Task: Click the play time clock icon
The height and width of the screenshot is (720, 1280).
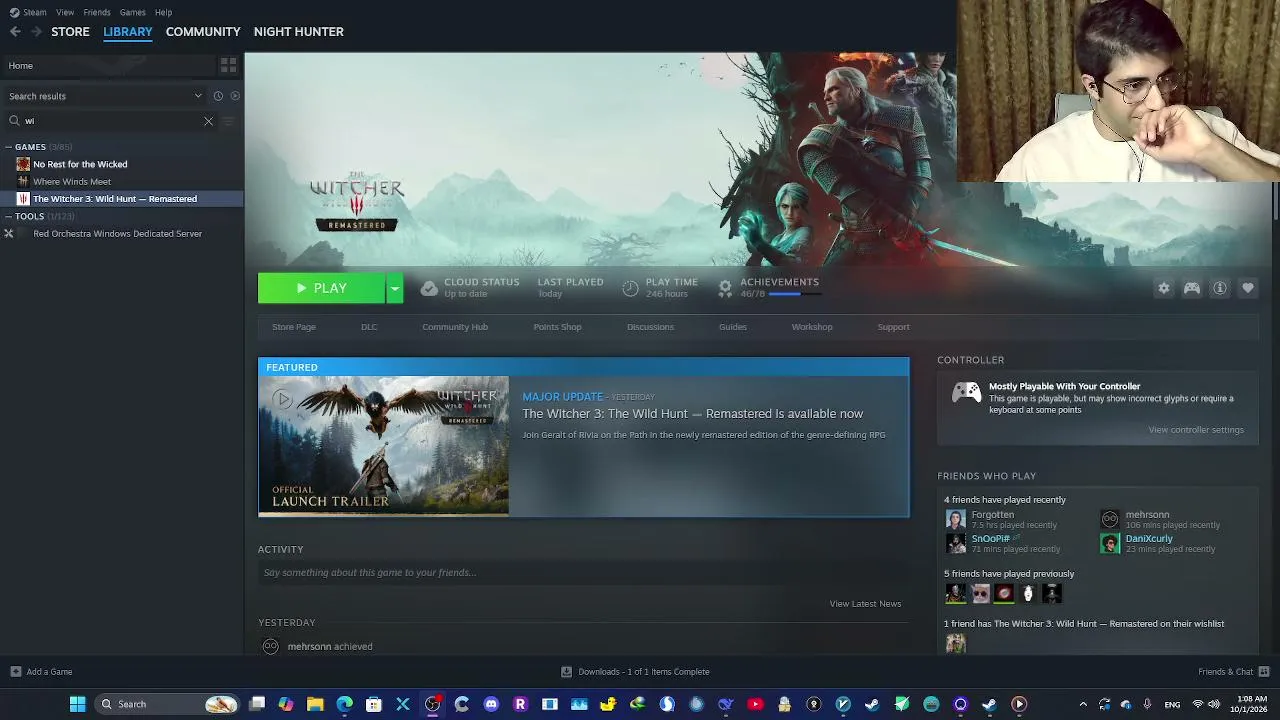Action: point(630,288)
